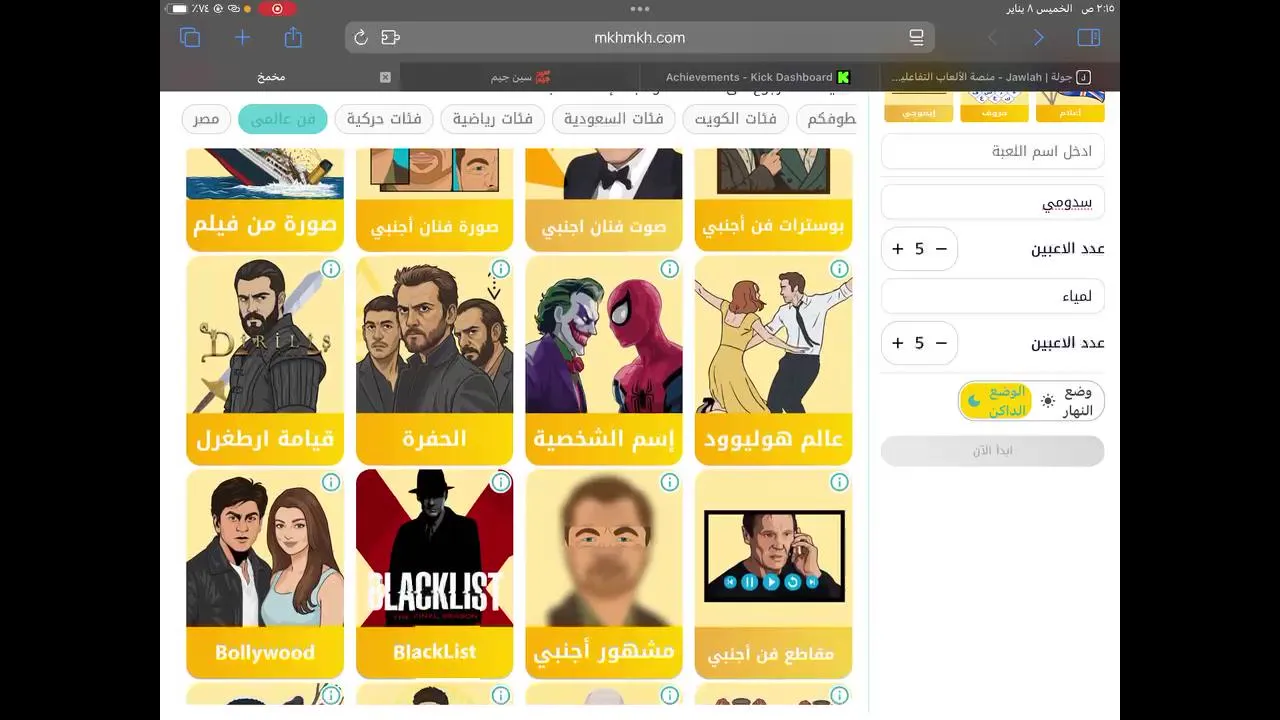The image size is (1280, 720).
Task: Select the صورة من فيلم card
Action: [x=265, y=200]
